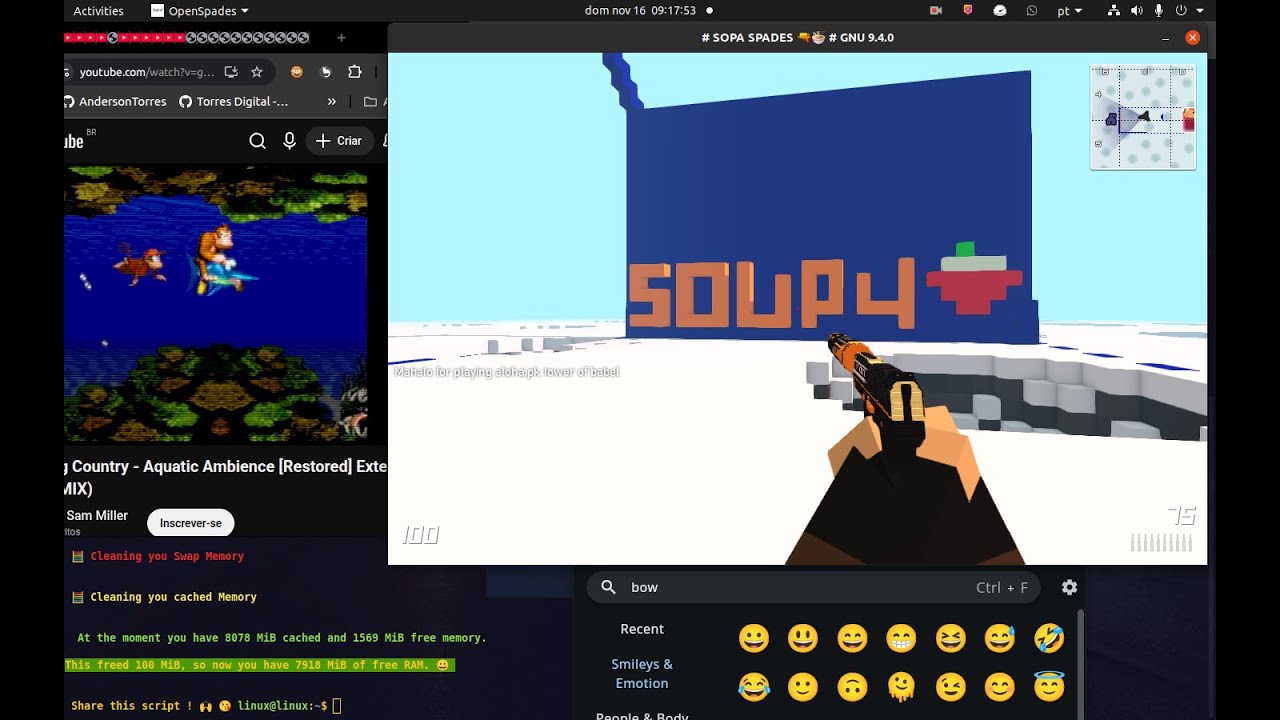Click the YouTube search magnifier icon
Screen dimensions: 1280x720
257,141
